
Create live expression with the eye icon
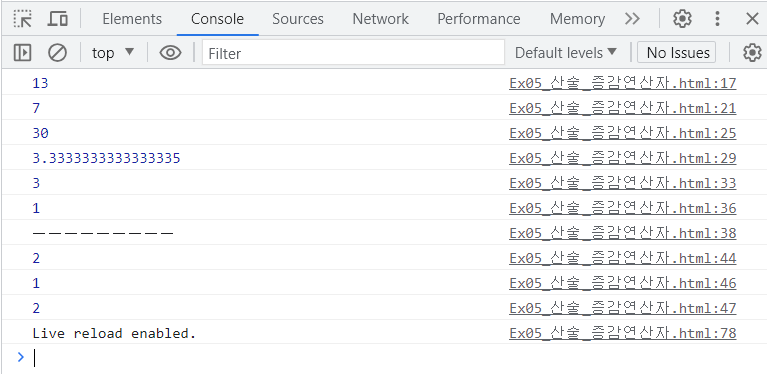[x=170, y=52]
